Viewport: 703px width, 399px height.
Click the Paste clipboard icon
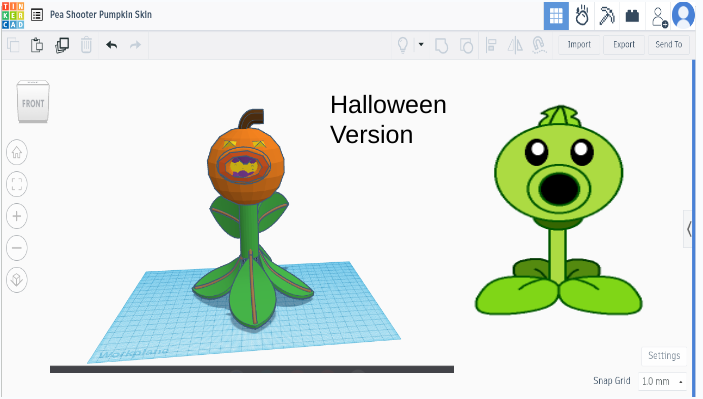[x=37, y=45]
